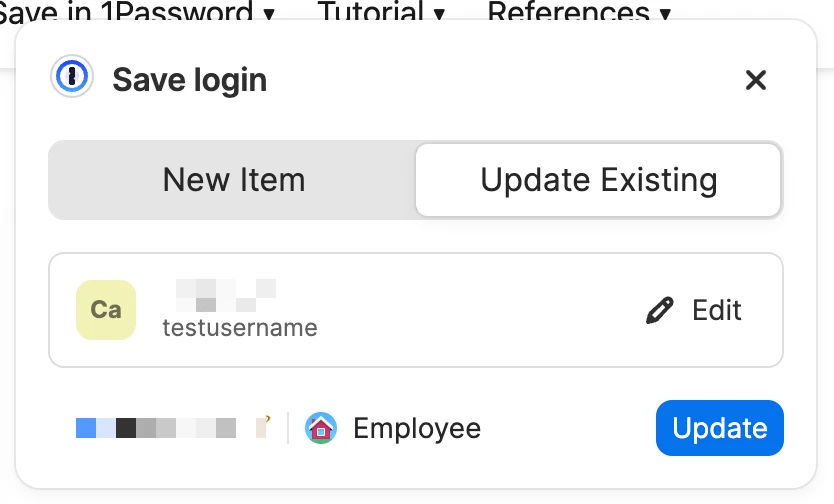The image size is (834, 504).
Task: Click the pencil edit icon
Action: pyautogui.click(x=660, y=310)
